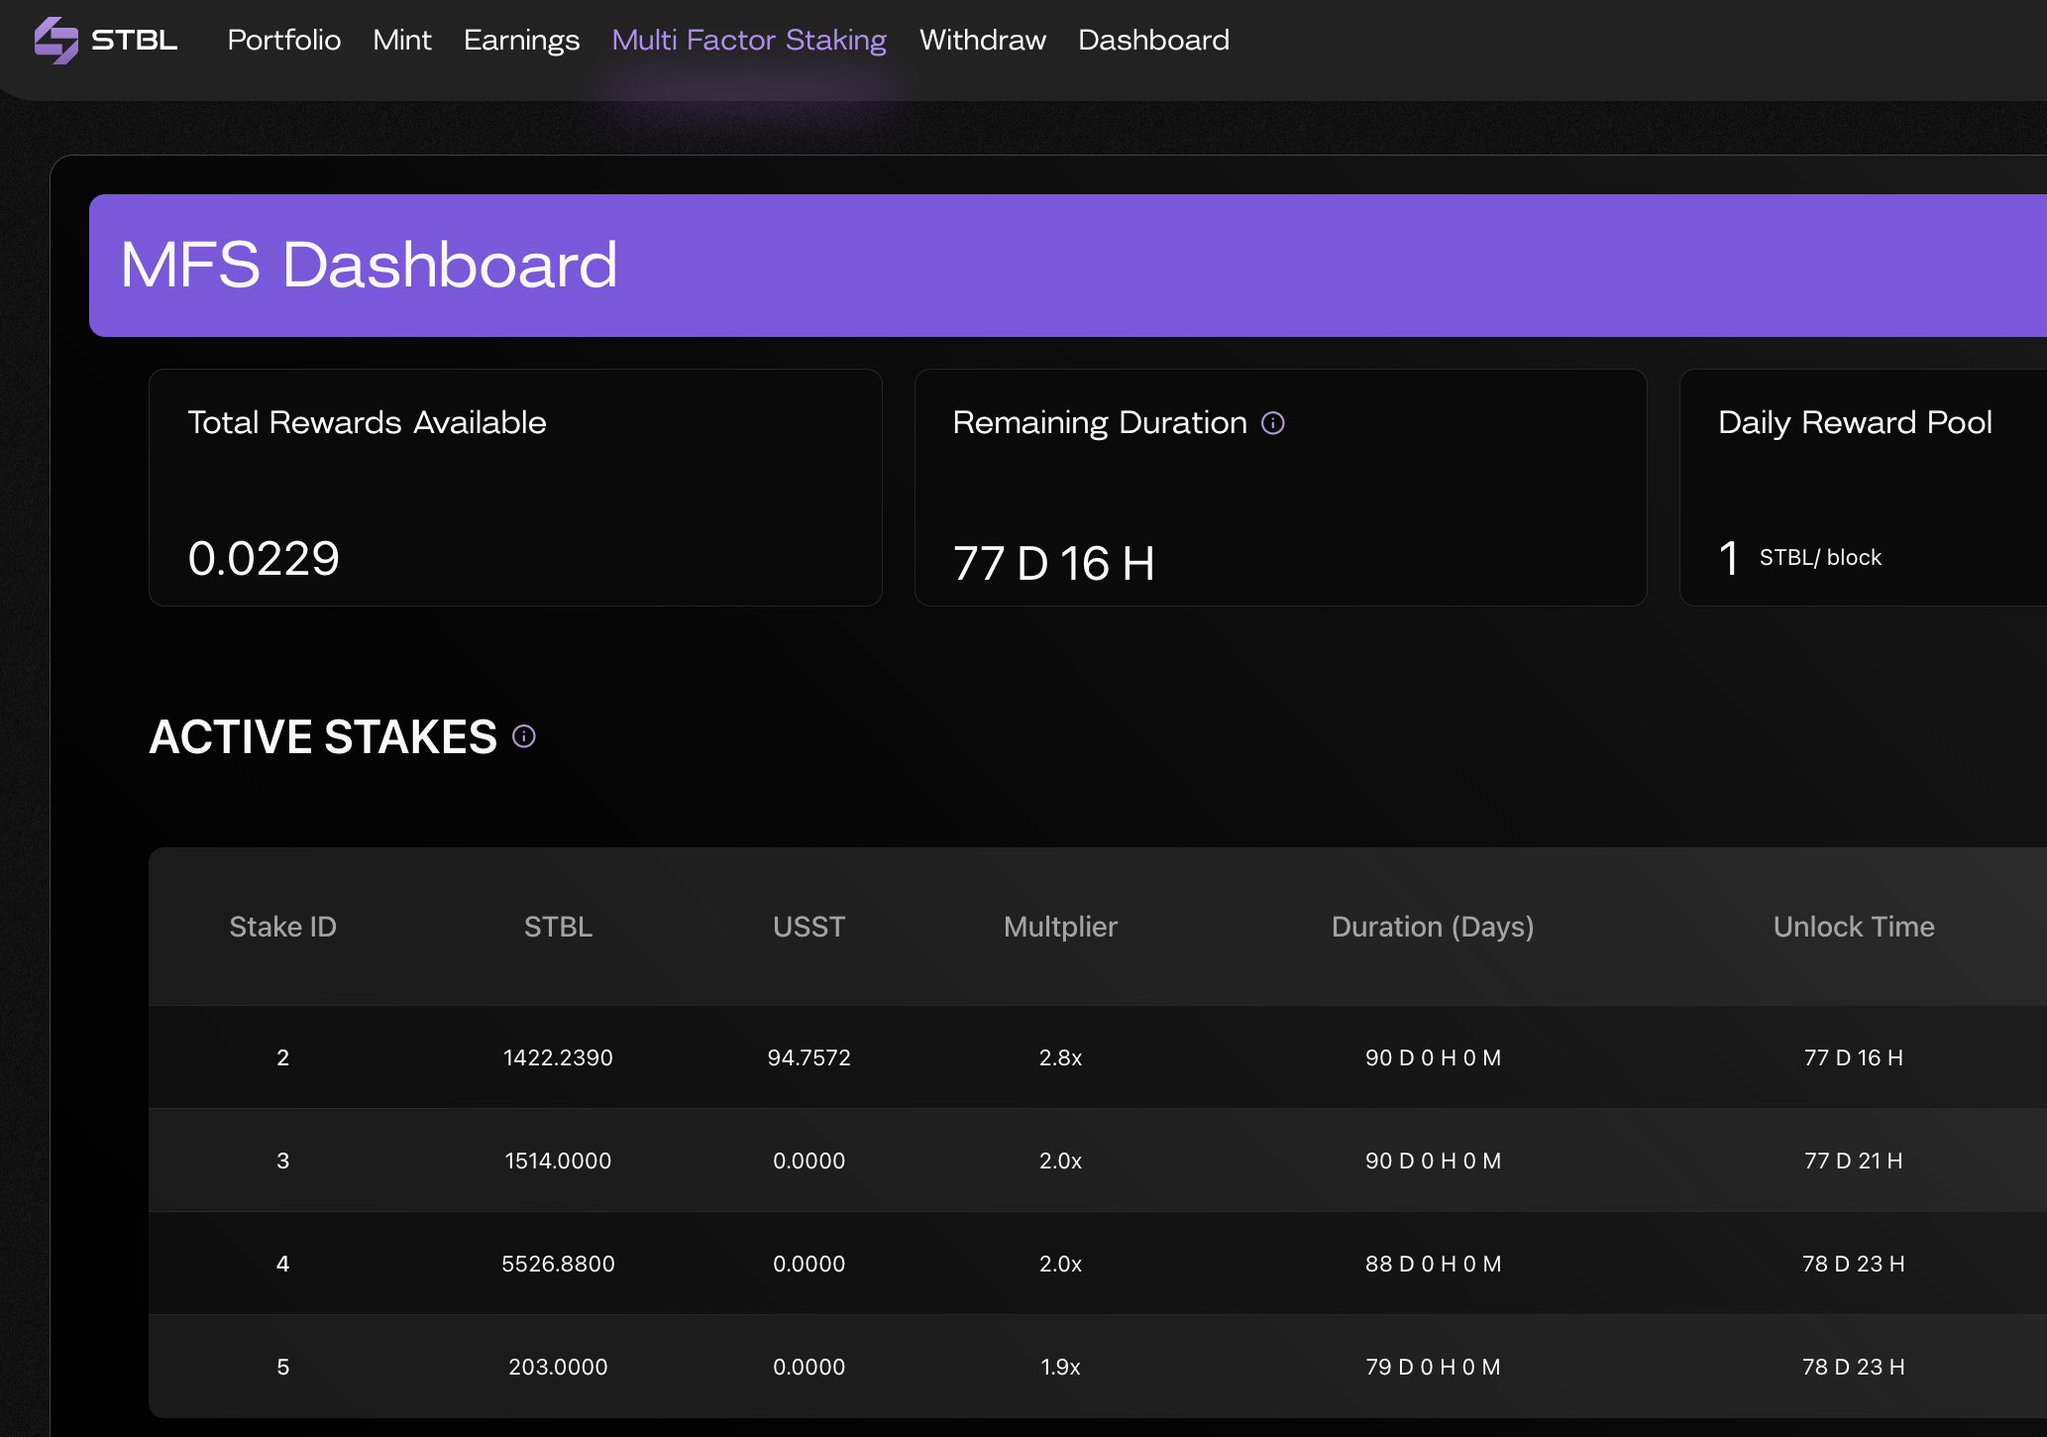Open the Dashboard nav link
Viewport: 2047px width, 1437px height.
[1153, 40]
